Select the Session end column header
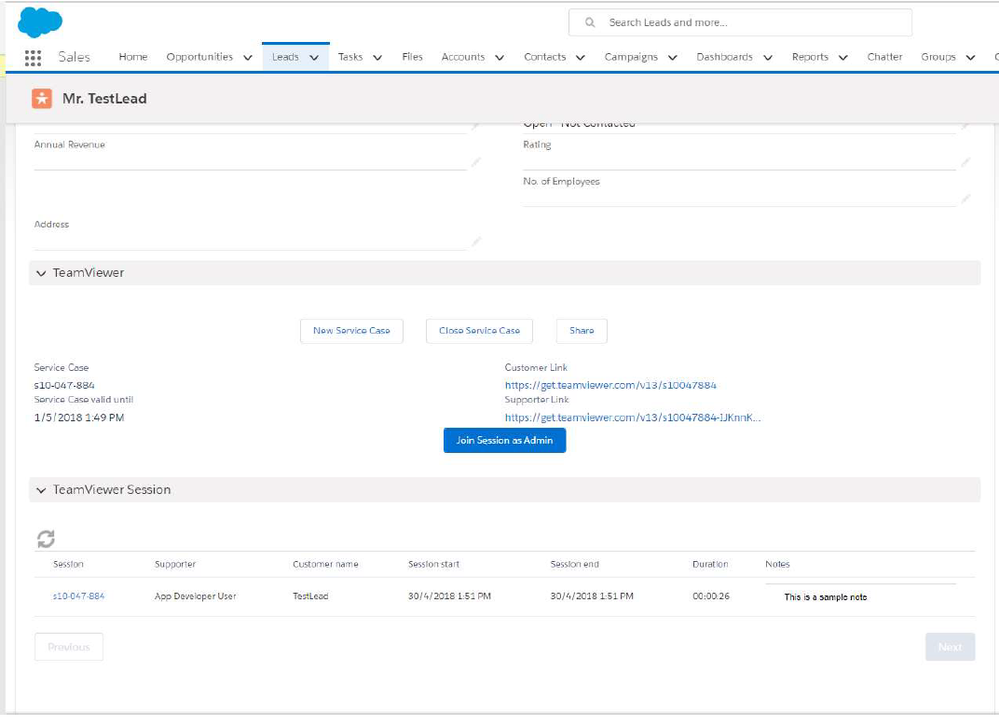This screenshot has height=717, width=999. click(x=575, y=564)
